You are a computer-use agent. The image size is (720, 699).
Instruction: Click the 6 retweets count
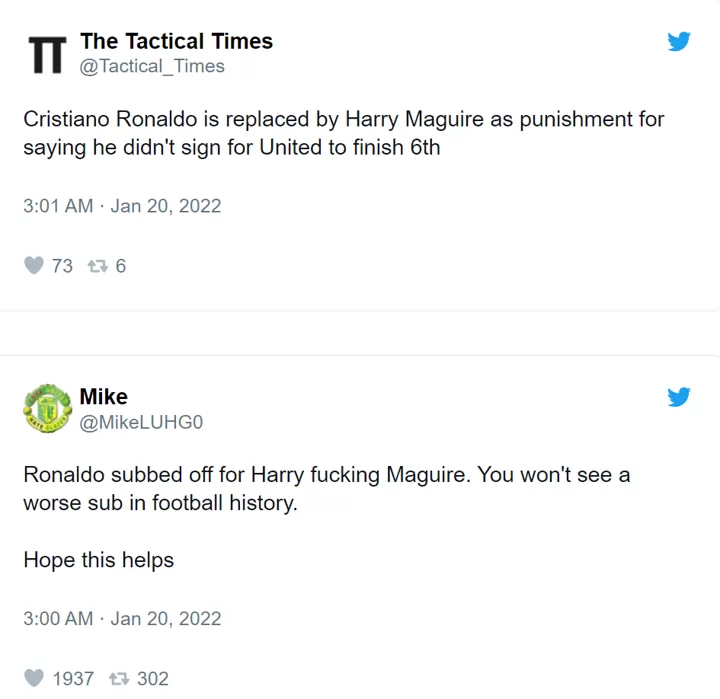120,266
